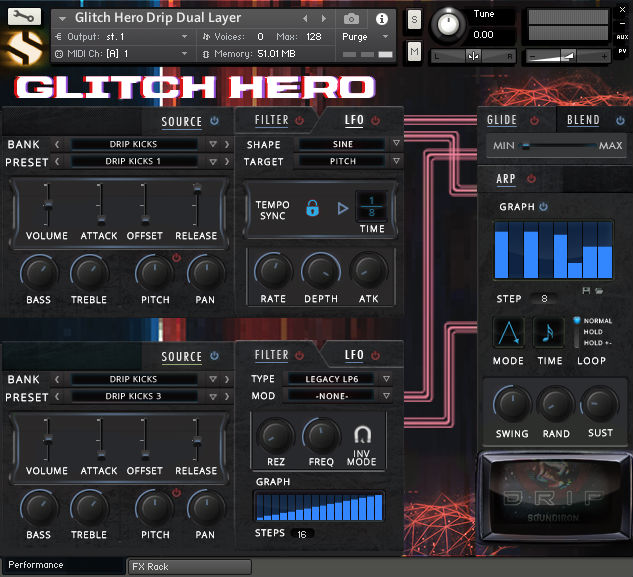This screenshot has height=577, width=633.
Task: Open the AUX panel button
Action: [622, 37]
